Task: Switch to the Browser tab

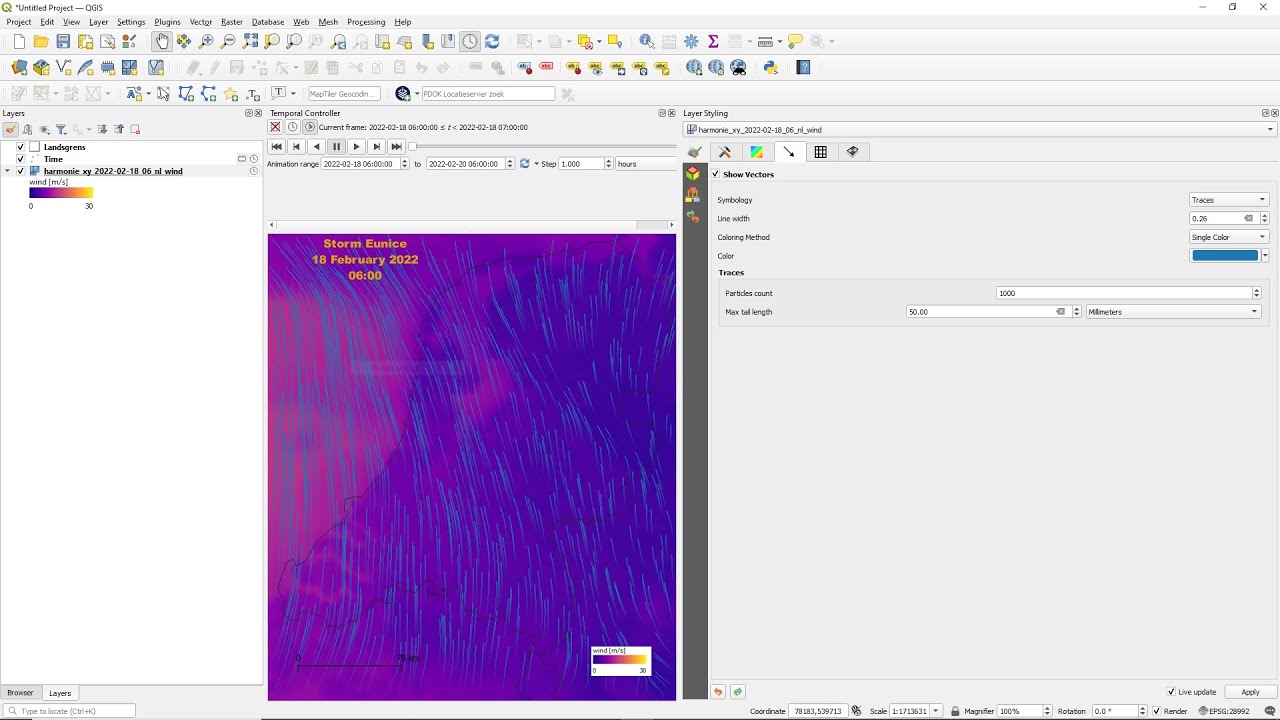Action: coord(20,693)
